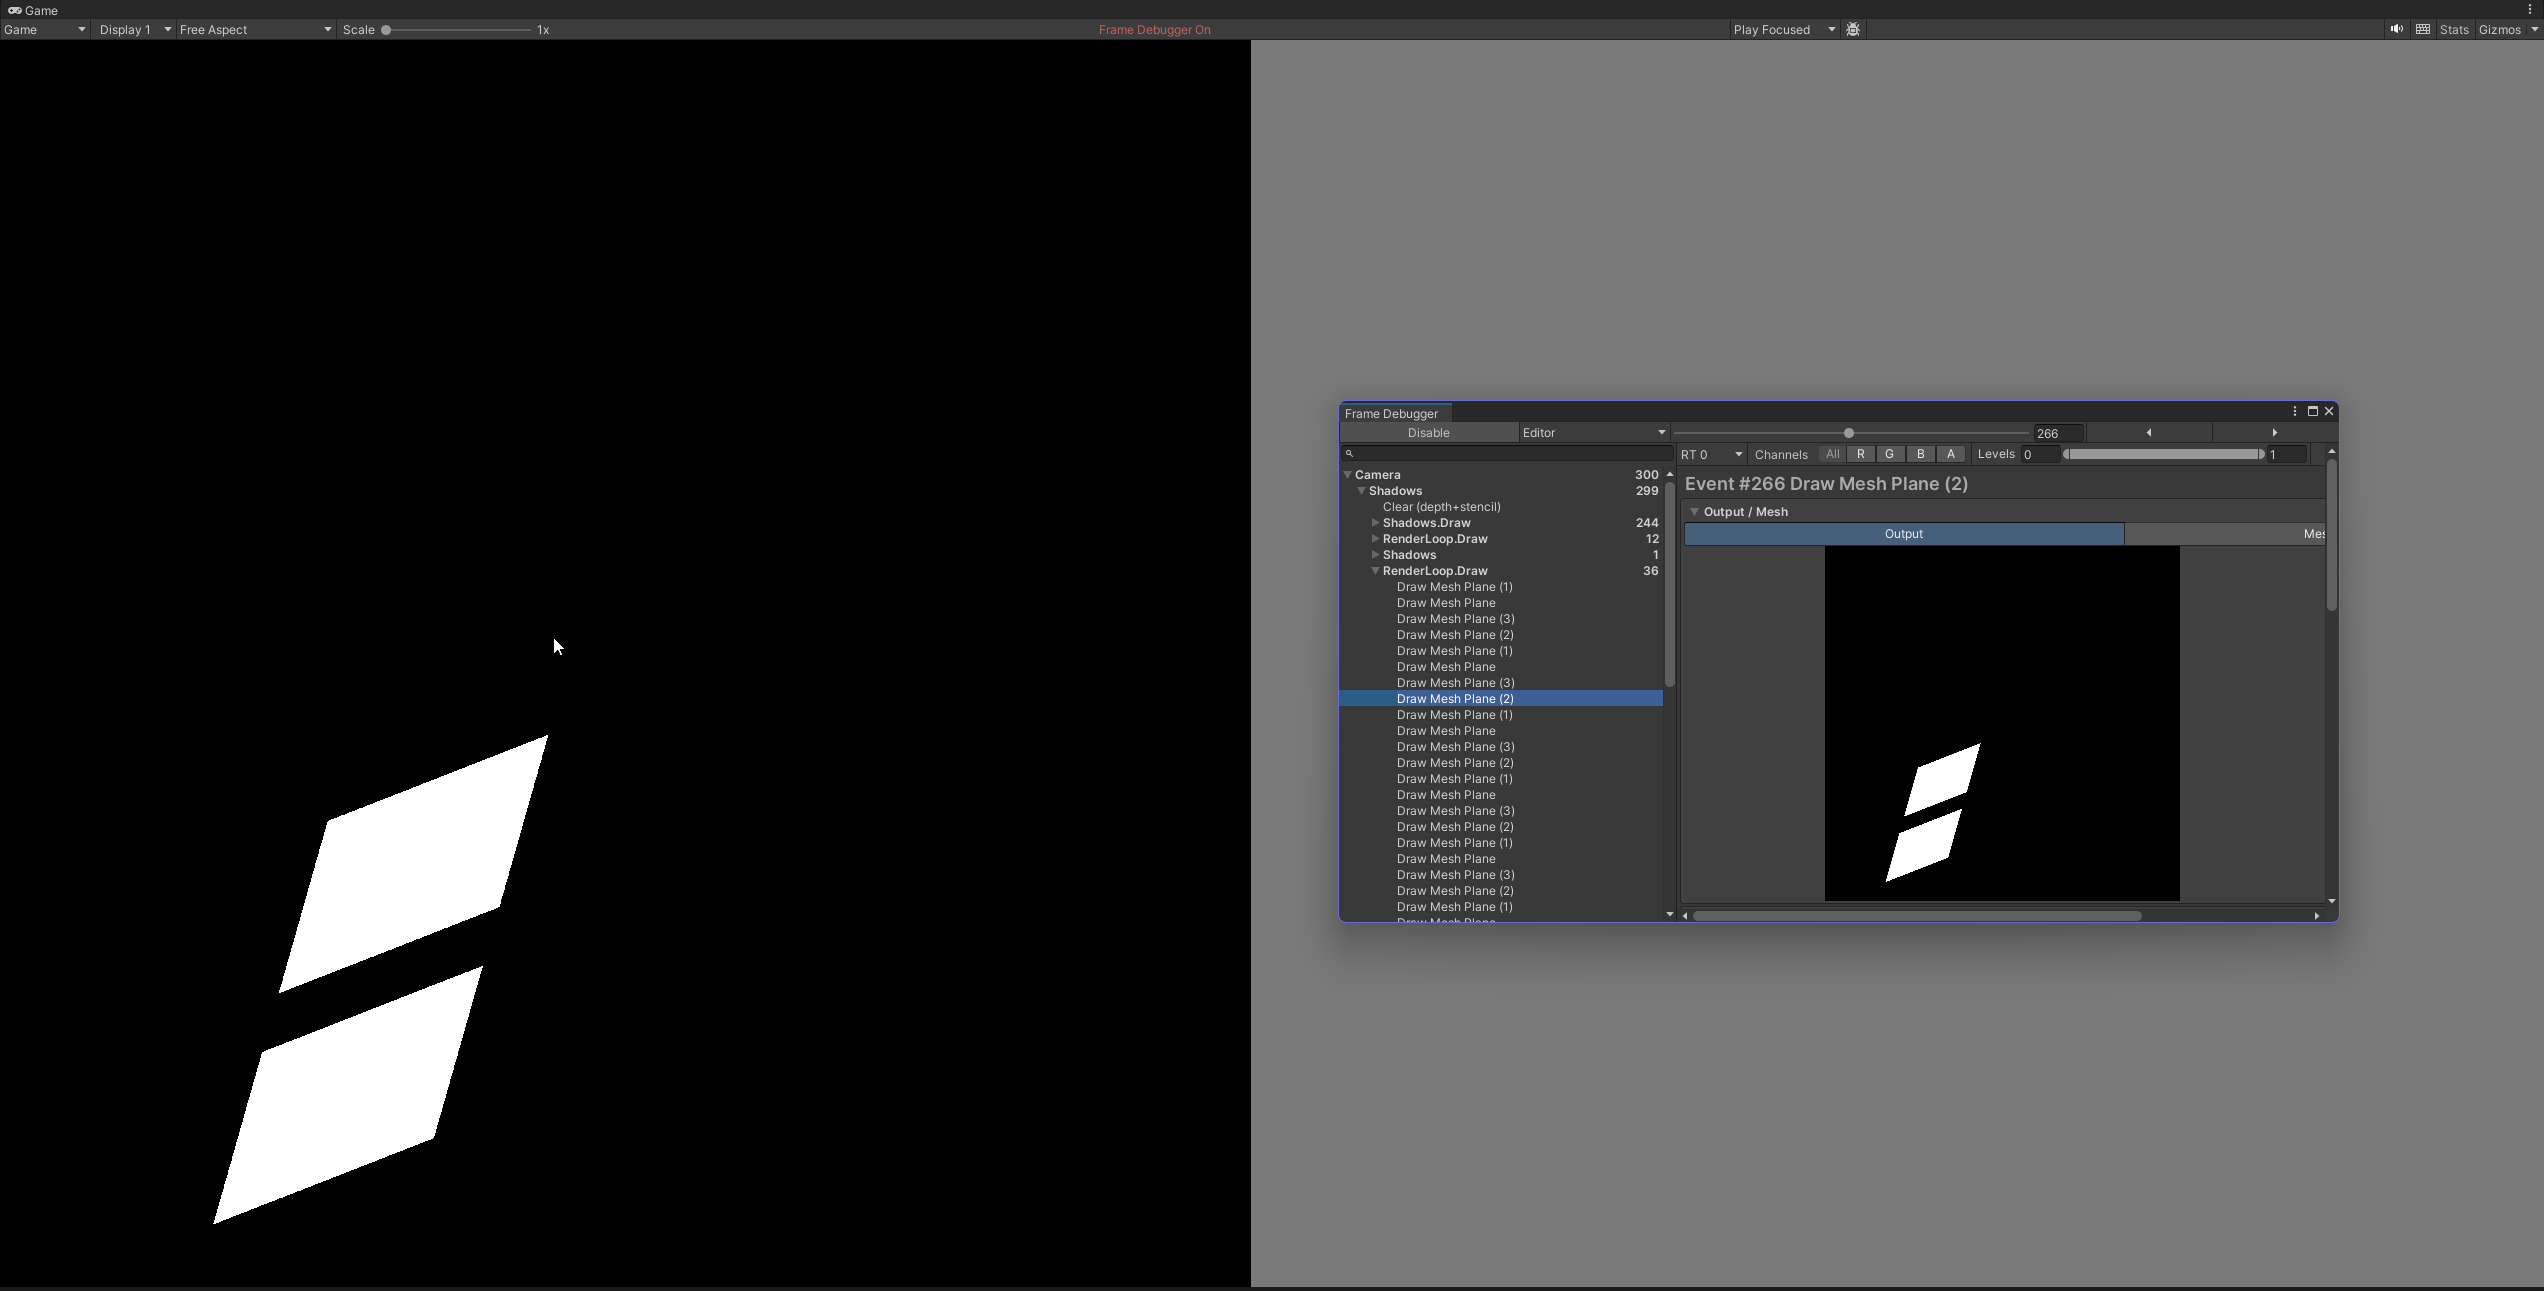
Task: Toggle the A channel
Action: pyautogui.click(x=1950, y=455)
